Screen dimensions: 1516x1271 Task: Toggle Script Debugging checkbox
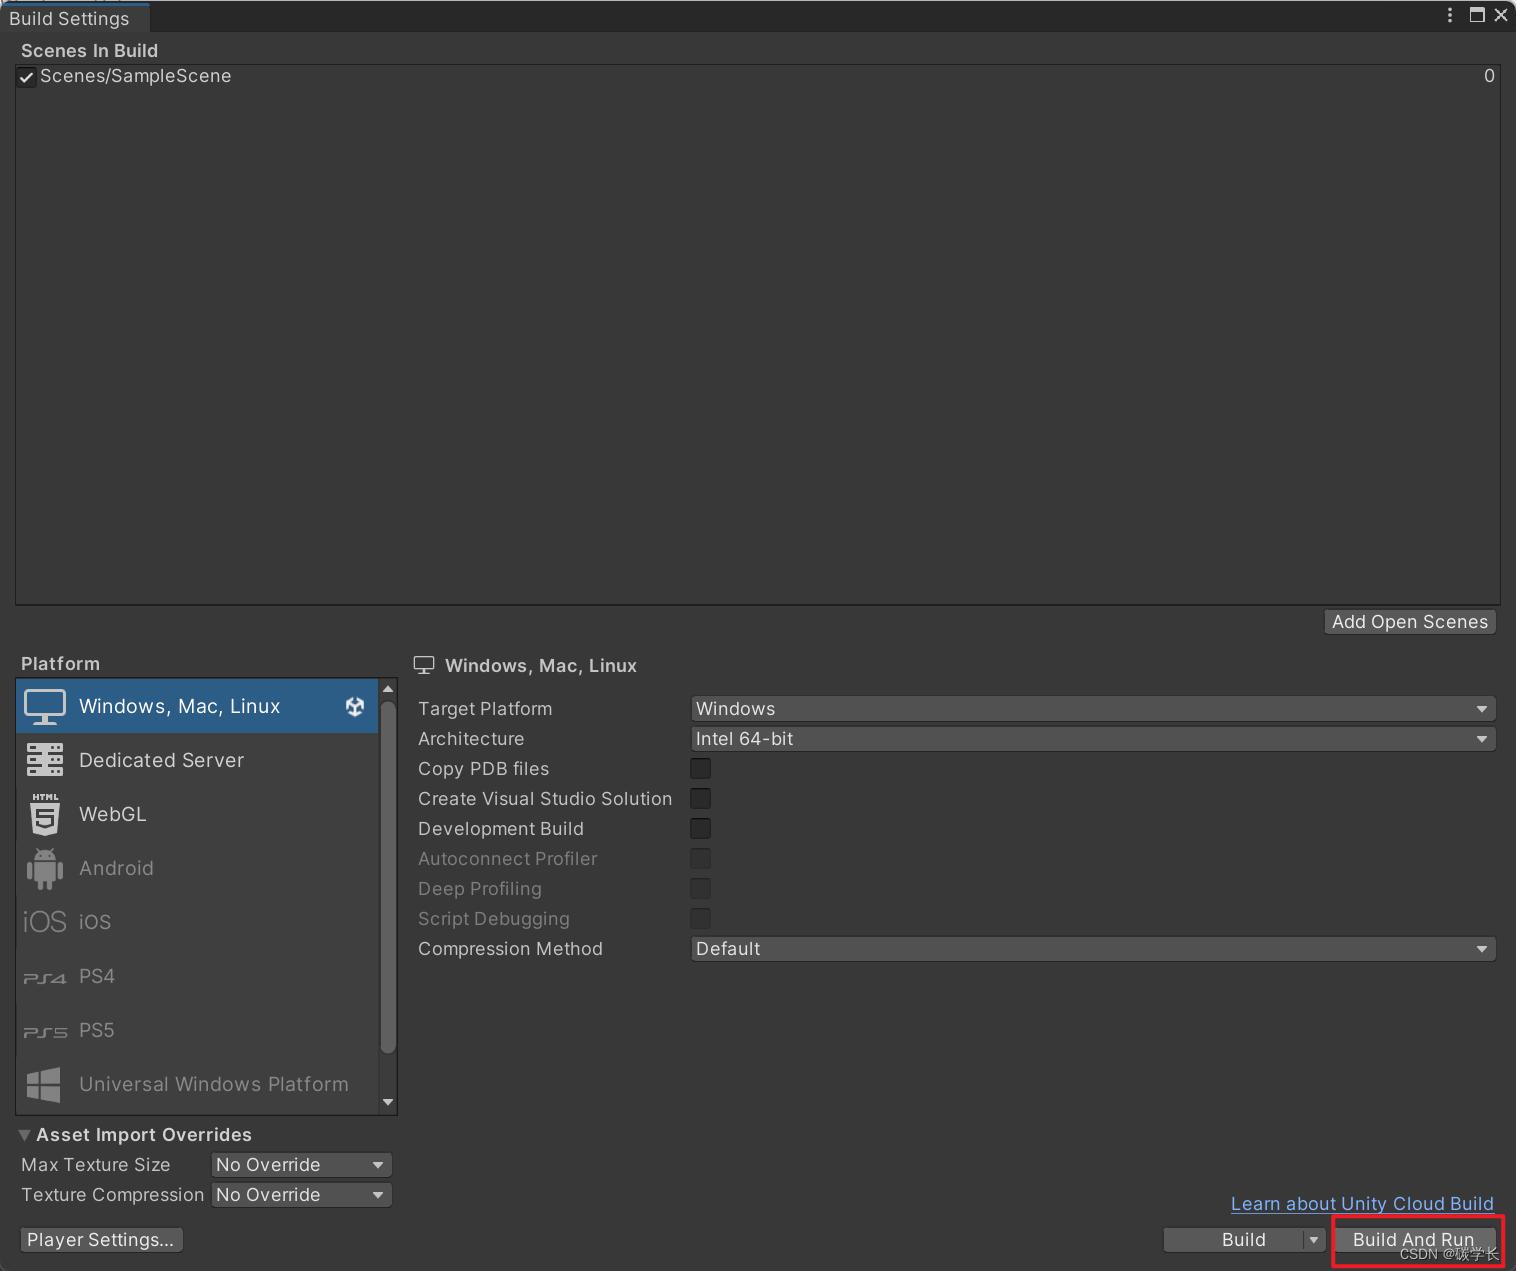click(x=701, y=918)
